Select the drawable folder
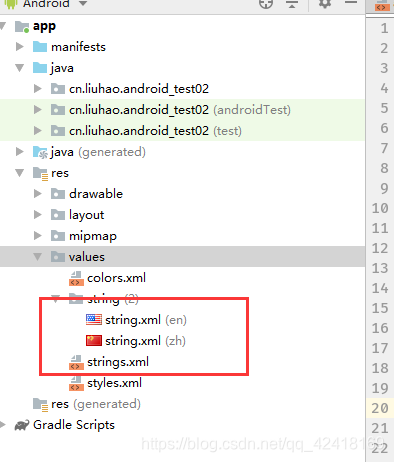Viewport: 394px width, 462px height. tap(96, 194)
